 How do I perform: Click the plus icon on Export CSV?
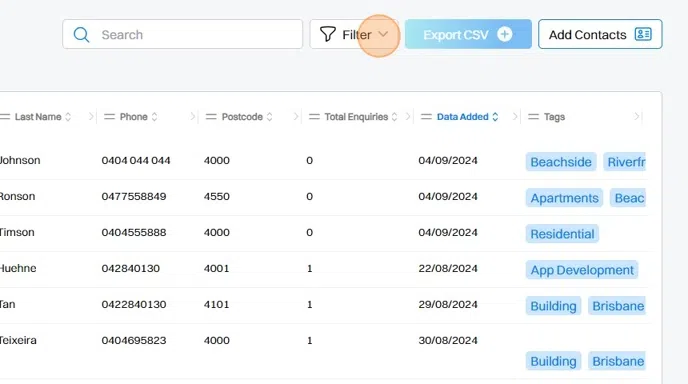(505, 34)
